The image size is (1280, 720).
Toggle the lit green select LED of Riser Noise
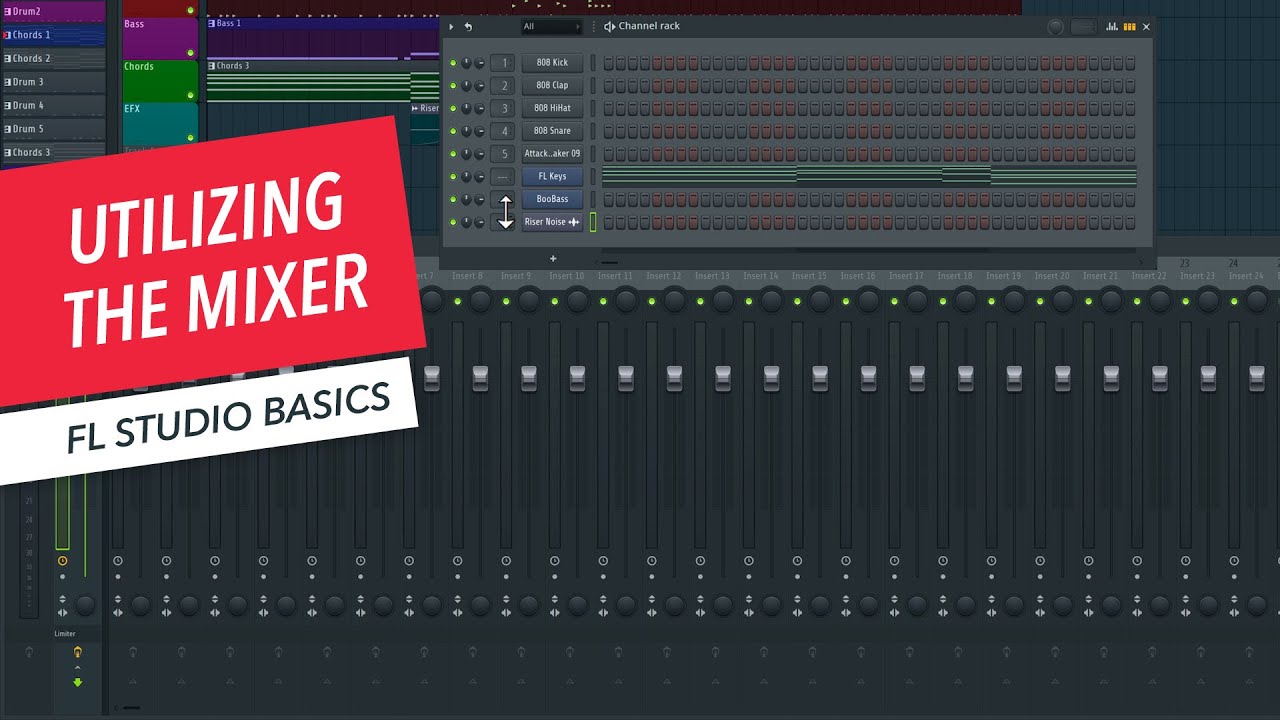592,222
